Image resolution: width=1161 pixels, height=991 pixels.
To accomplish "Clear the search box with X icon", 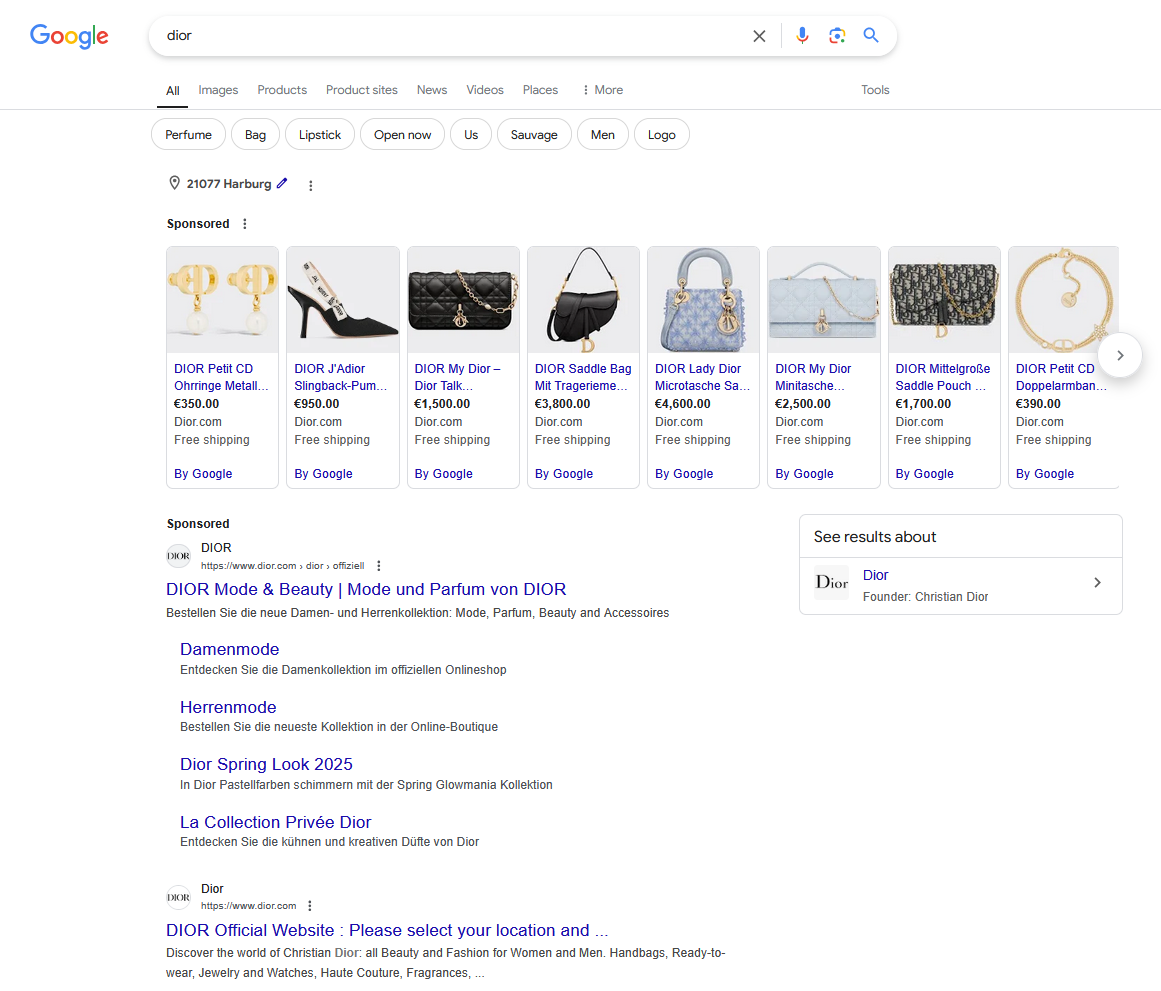I will coord(759,36).
